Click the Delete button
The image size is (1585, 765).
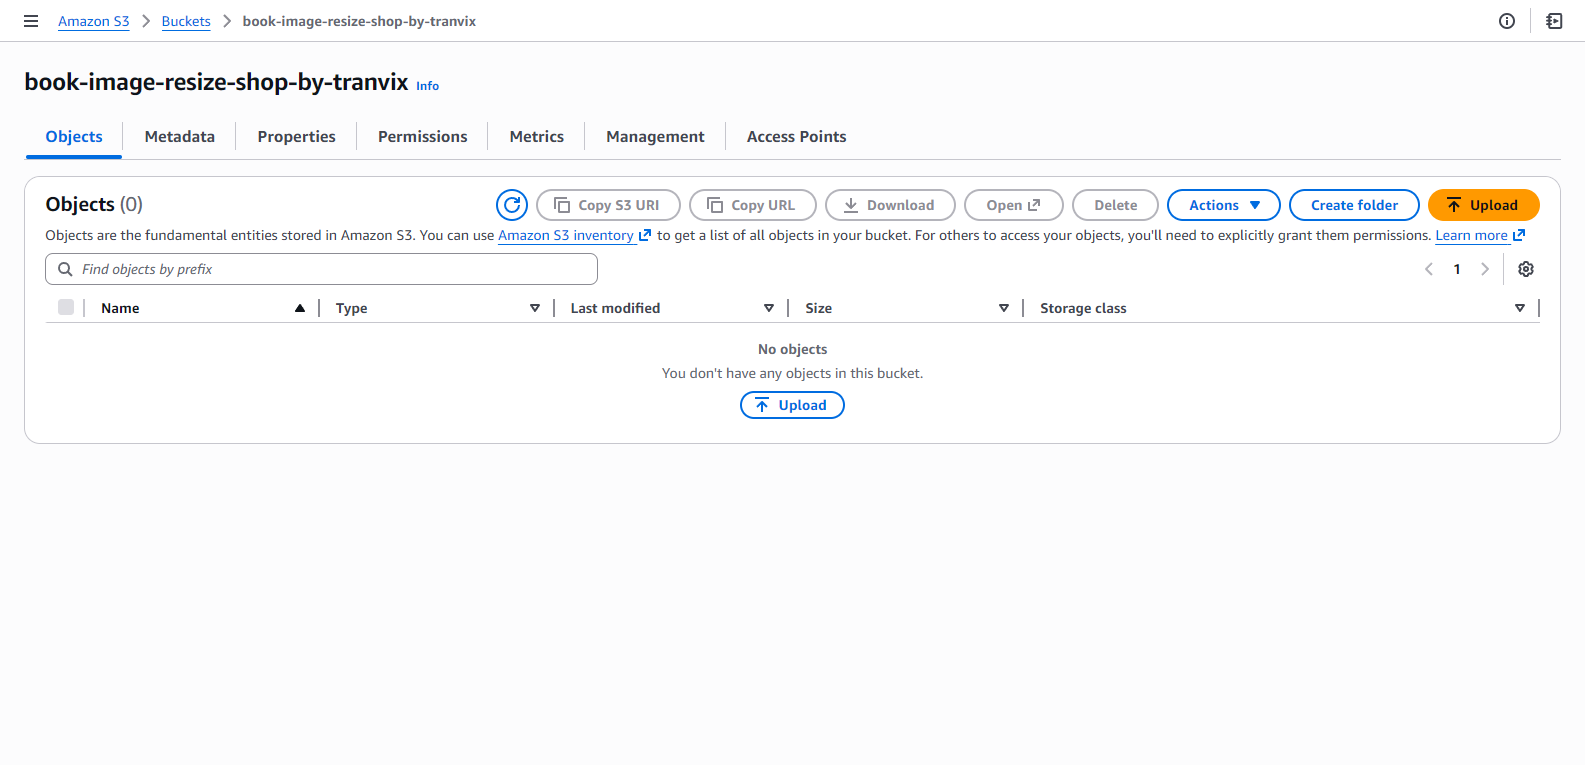pyautogui.click(x=1115, y=205)
